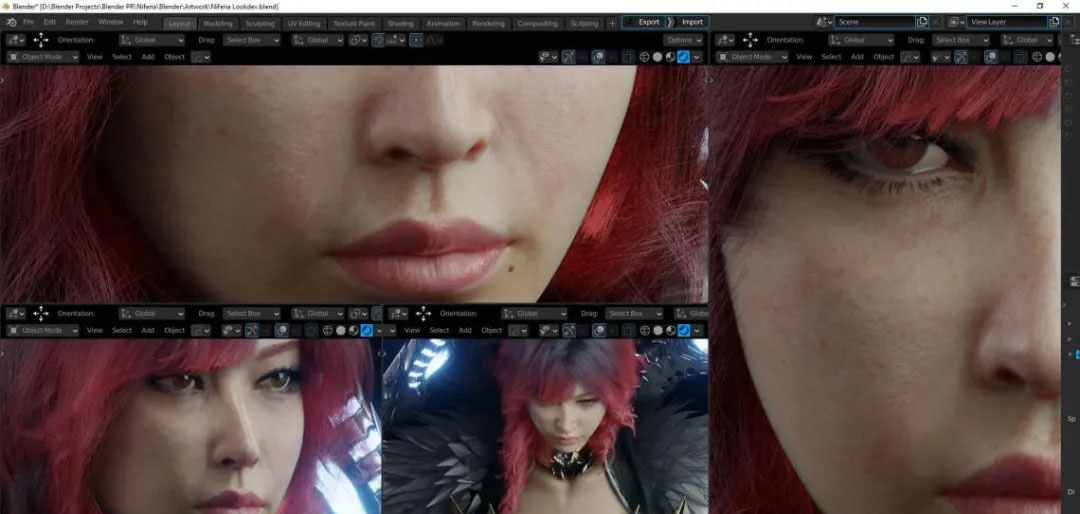Open Orientation Global dropdown in top-left viewport
1080x514 pixels.
pyautogui.click(x=152, y=40)
